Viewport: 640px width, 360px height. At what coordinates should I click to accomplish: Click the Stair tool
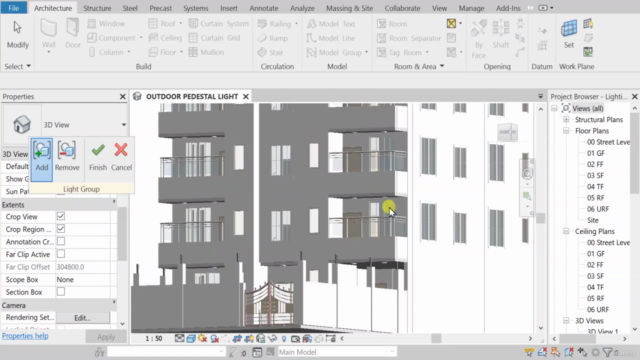pyautogui.click(x=270, y=52)
